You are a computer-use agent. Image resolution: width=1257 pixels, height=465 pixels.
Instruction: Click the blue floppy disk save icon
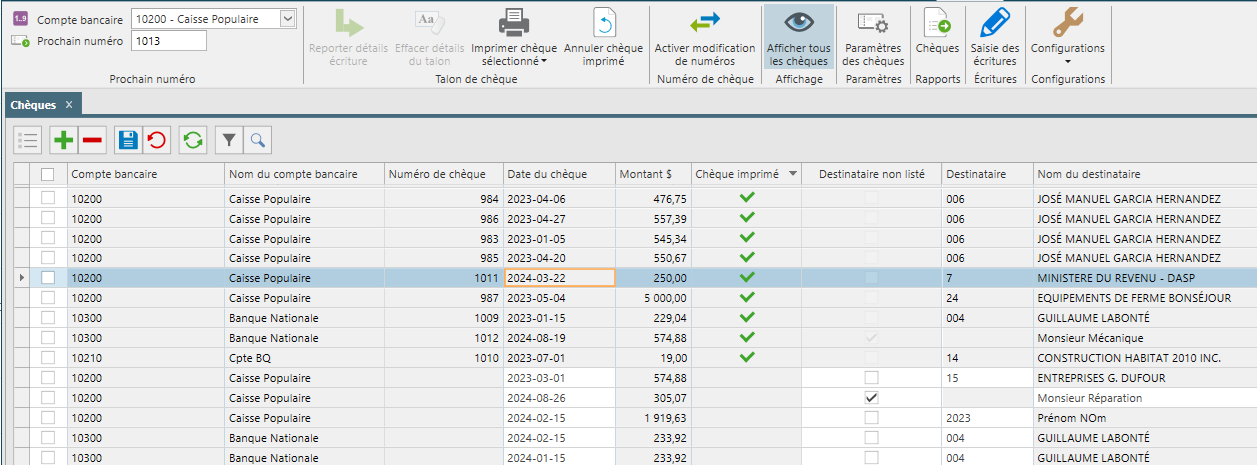[x=128, y=140]
